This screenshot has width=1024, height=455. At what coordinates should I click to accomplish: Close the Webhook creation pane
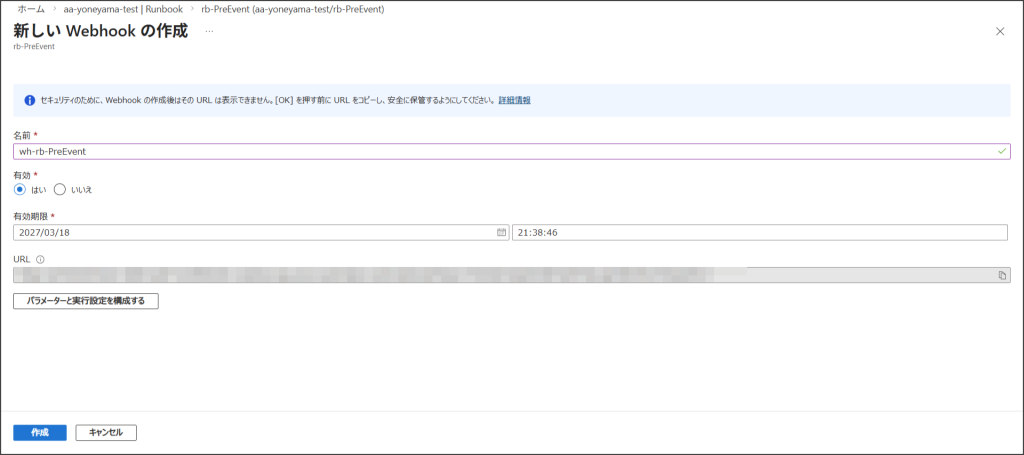tap(1000, 32)
